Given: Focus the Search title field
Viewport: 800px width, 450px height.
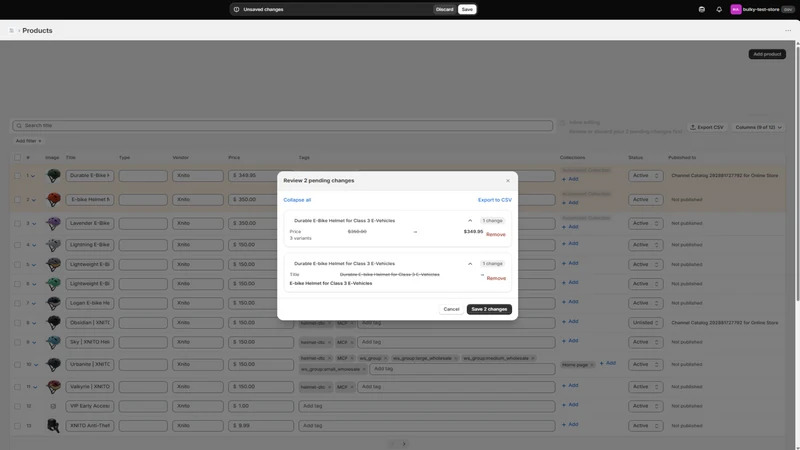Looking at the screenshot, I should [x=283, y=126].
